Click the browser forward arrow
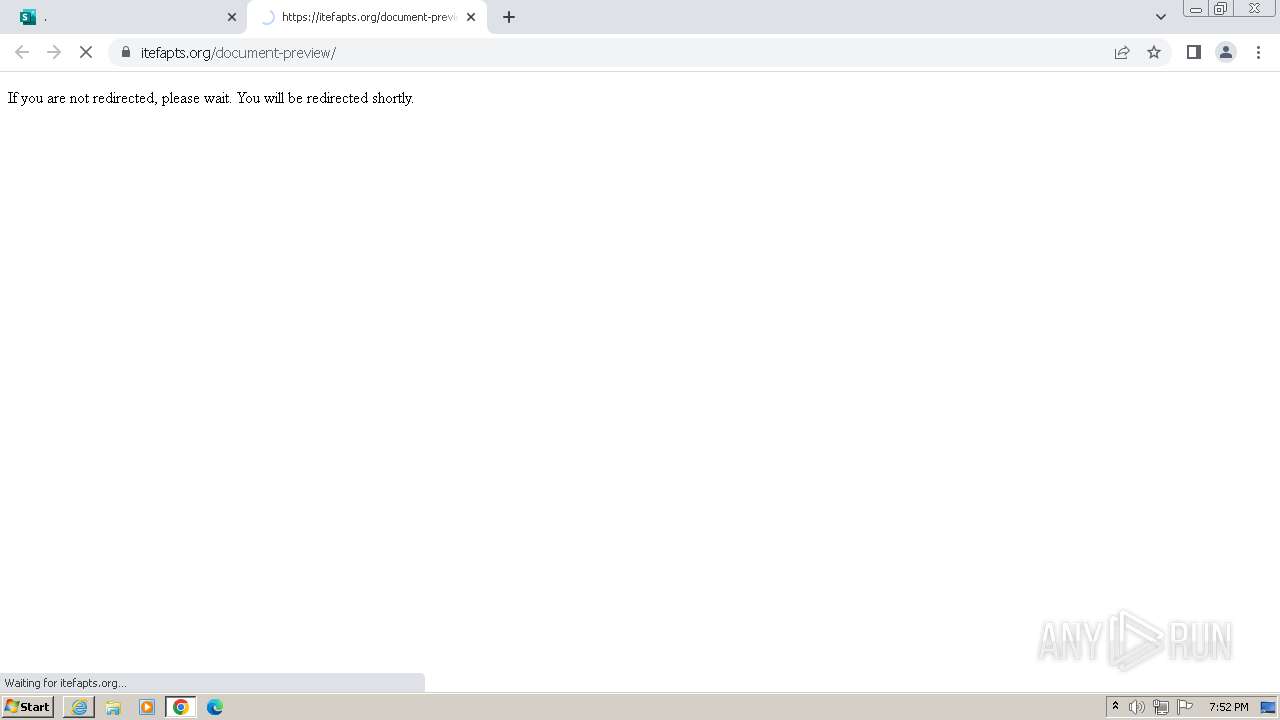Screen dimensions: 1280x720 (x=54, y=52)
